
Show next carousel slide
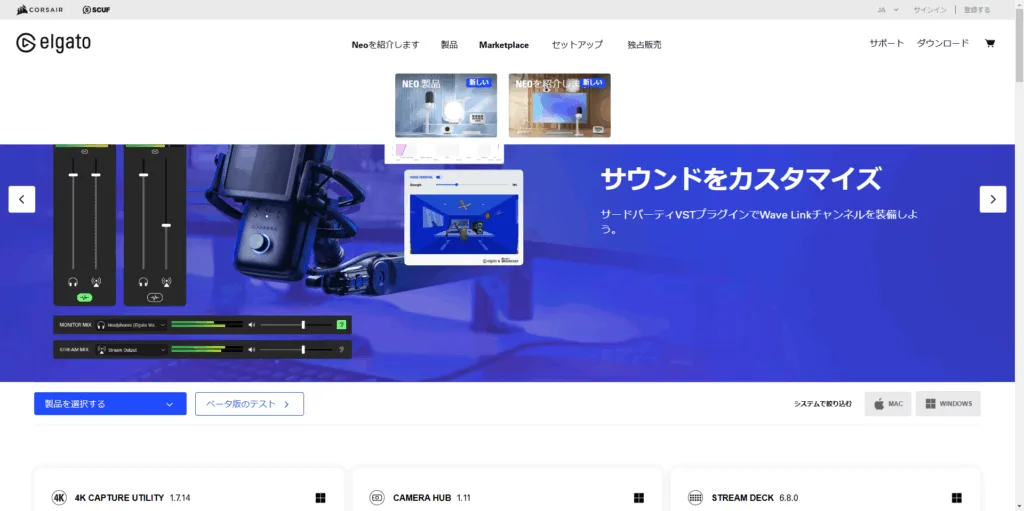pyautogui.click(x=993, y=199)
